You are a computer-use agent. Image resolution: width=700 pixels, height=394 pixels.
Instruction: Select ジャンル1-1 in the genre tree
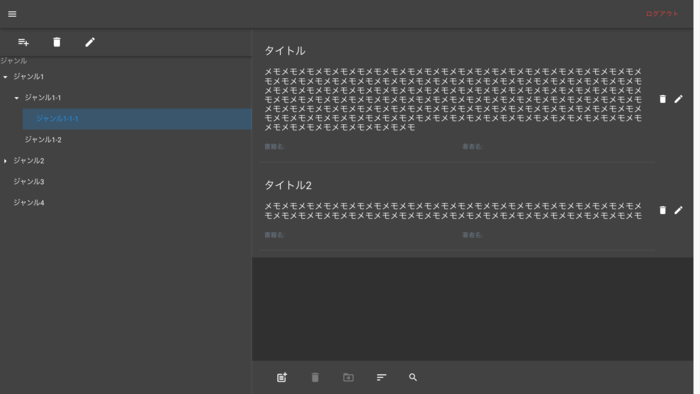[x=43, y=98]
